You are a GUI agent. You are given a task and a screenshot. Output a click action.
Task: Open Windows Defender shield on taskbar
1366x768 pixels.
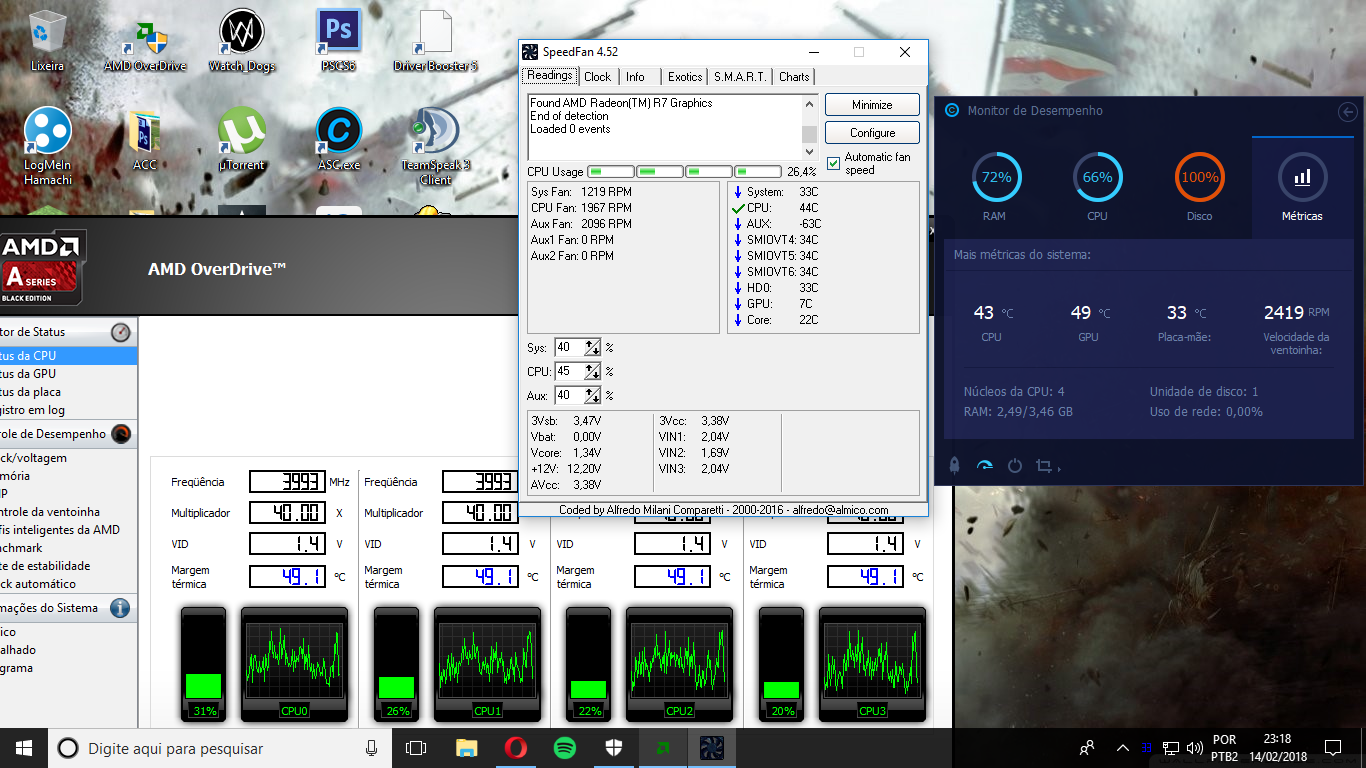[613, 748]
